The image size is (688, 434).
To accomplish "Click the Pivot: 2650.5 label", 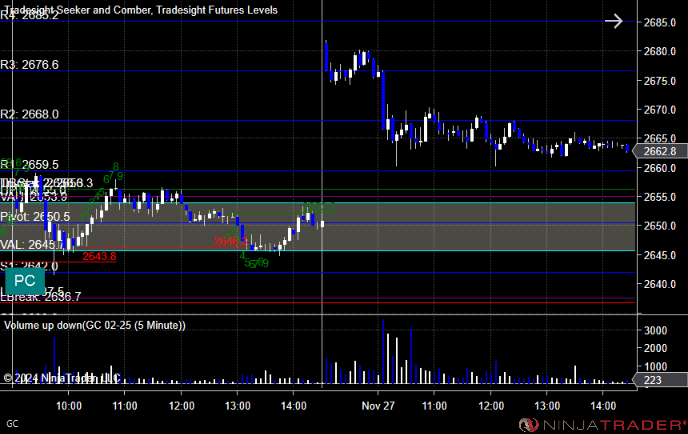I will point(35,217).
